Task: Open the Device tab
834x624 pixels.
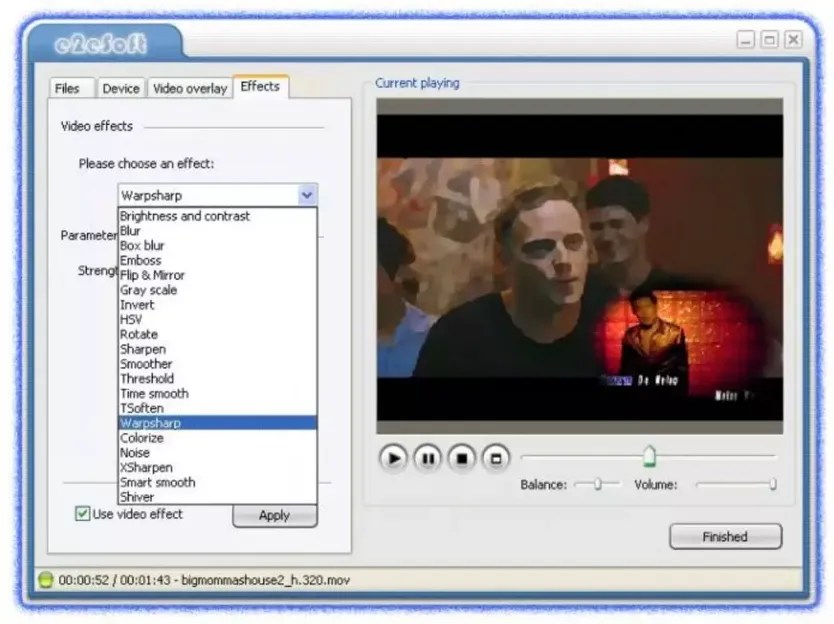Action: [120, 88]
